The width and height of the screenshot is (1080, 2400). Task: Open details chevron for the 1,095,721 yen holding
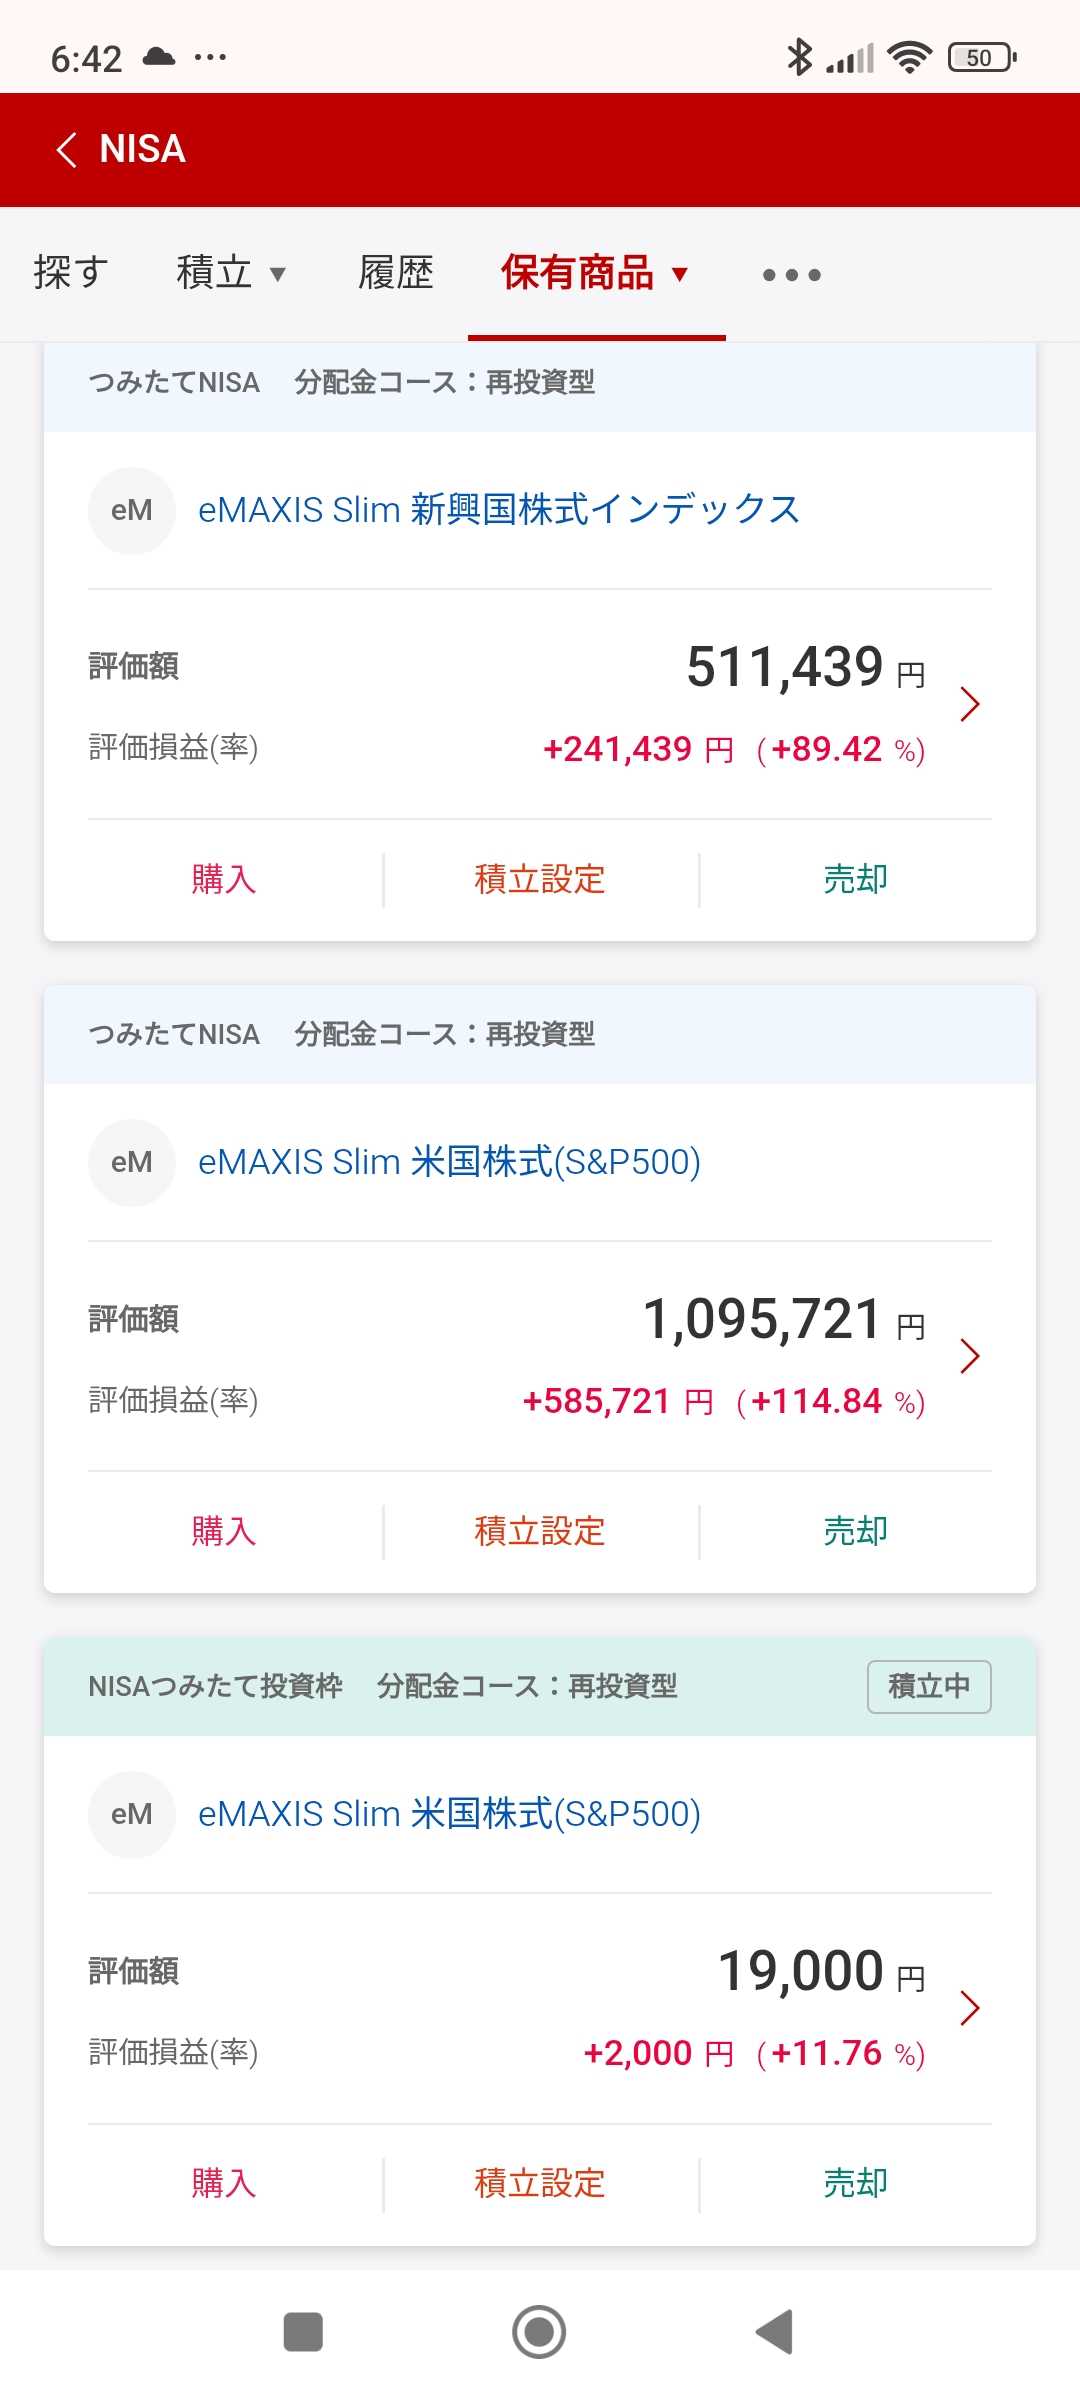(968, 1356)
